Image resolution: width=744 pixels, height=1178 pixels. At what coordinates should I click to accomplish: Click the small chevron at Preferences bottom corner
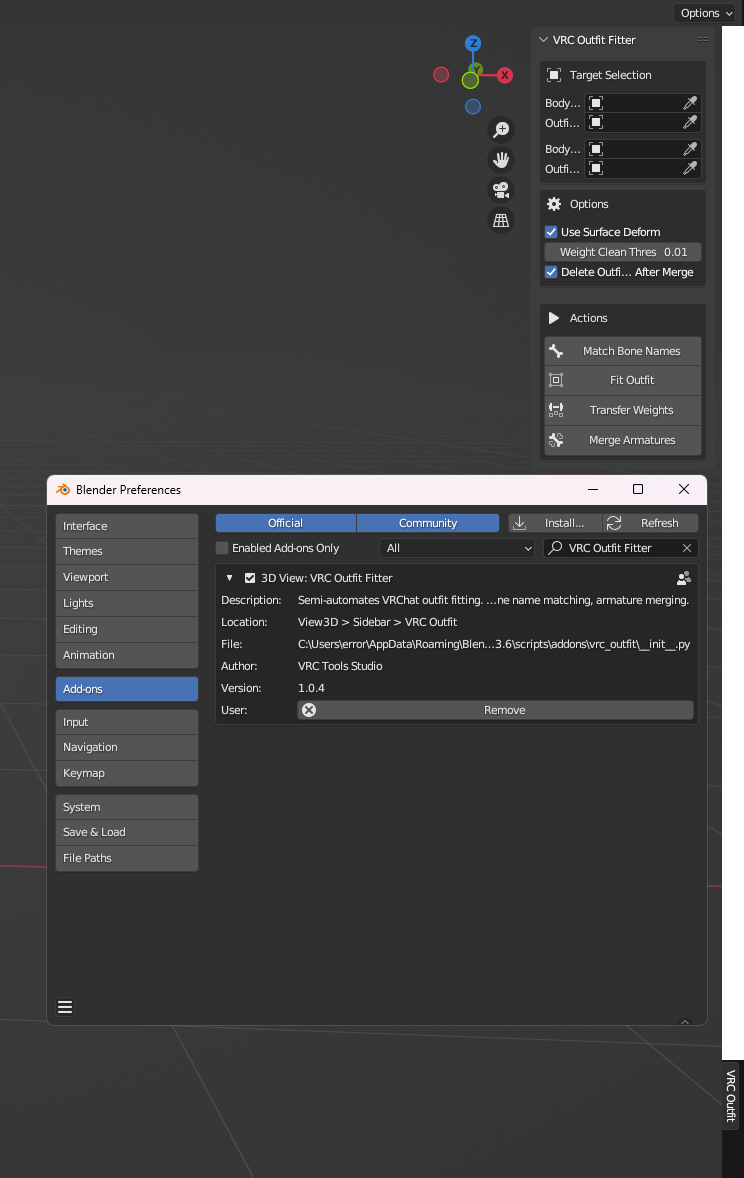(x=685, y=1022)
